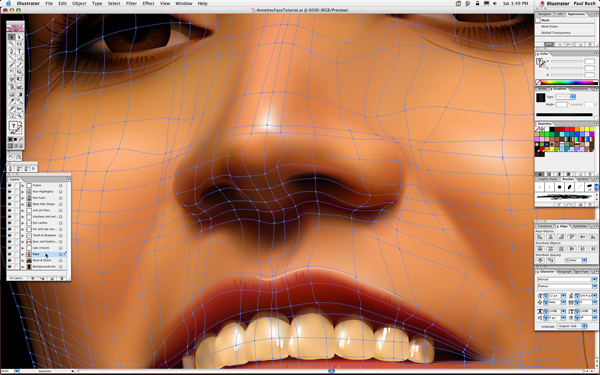Open the File menu
The height and width of the screenshot is (375, 600).
click(x=49, y=3)
